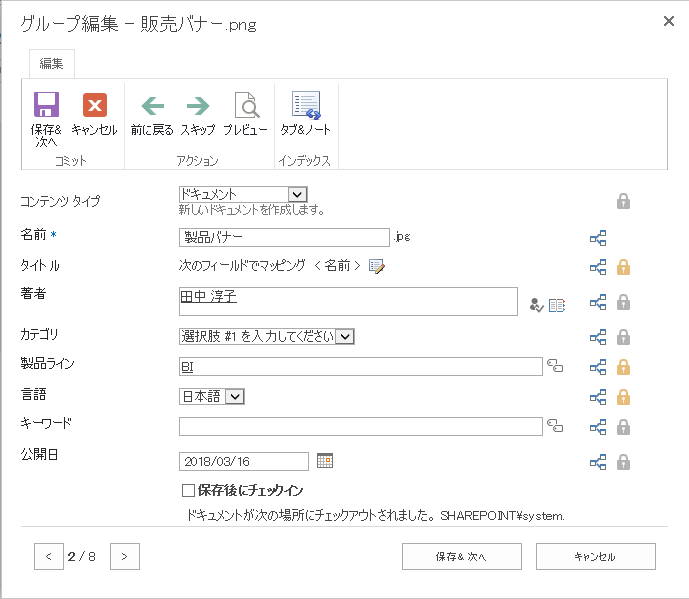Click the tag icon beside keyword field
The height and width of the screenshot is (599, 689).
pos(555,427)
